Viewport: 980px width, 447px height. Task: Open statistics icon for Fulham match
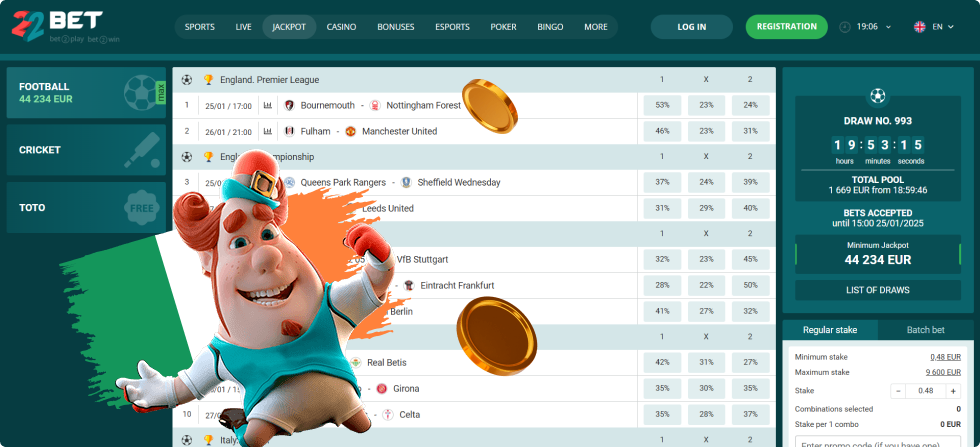click(268, 131)
